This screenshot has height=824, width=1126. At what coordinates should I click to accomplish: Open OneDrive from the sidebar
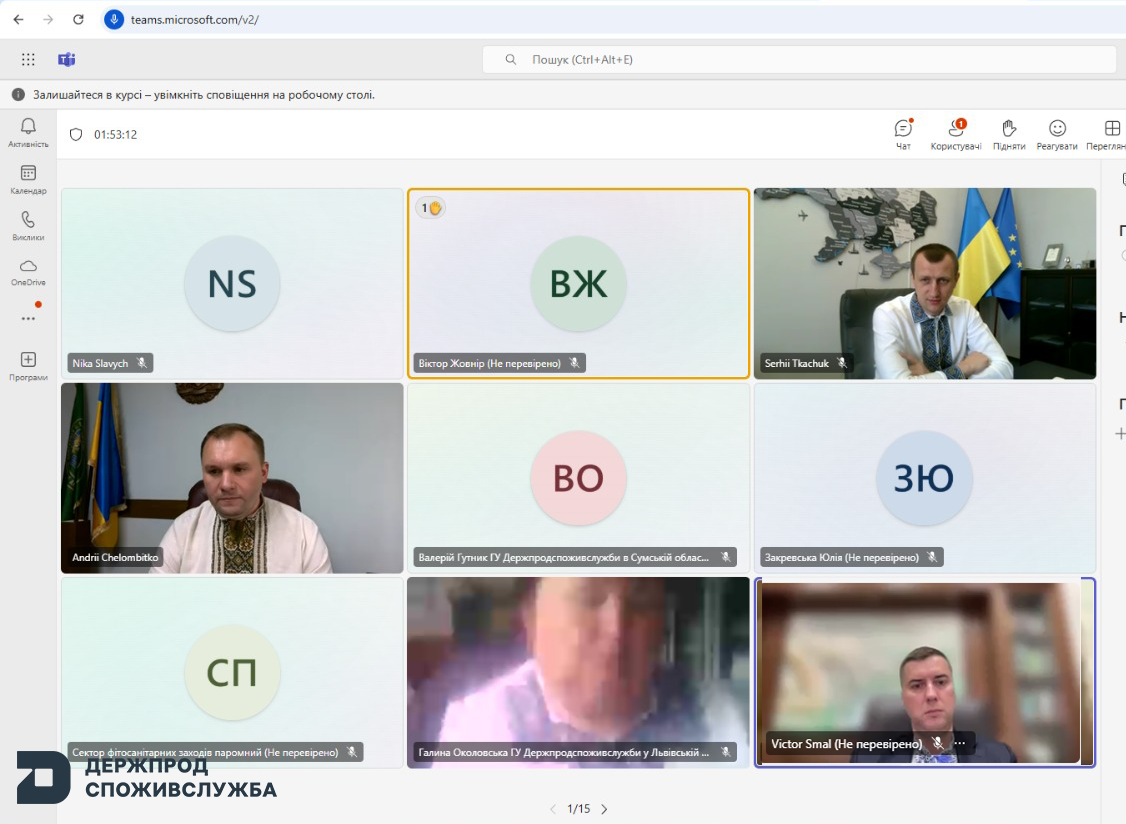tap(28, 267)
